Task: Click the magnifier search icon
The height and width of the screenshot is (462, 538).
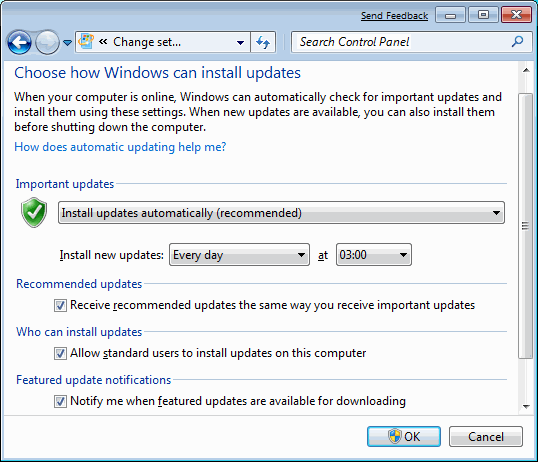Action: [x=517, y=42]
